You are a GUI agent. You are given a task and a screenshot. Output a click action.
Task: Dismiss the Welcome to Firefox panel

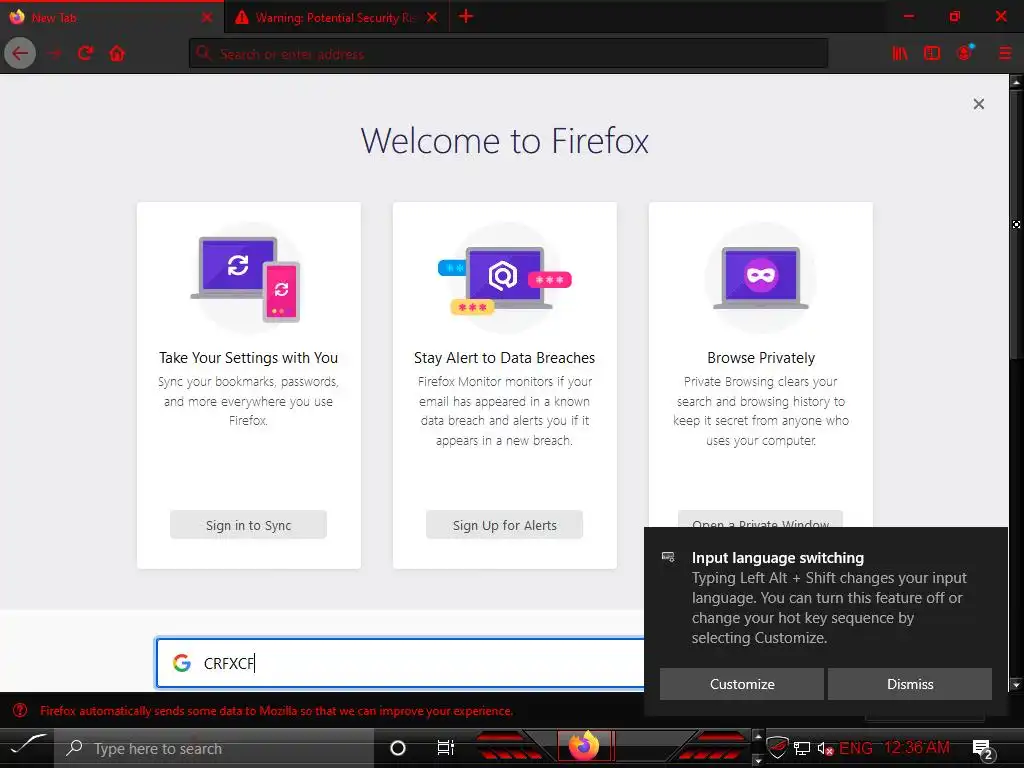978,104
